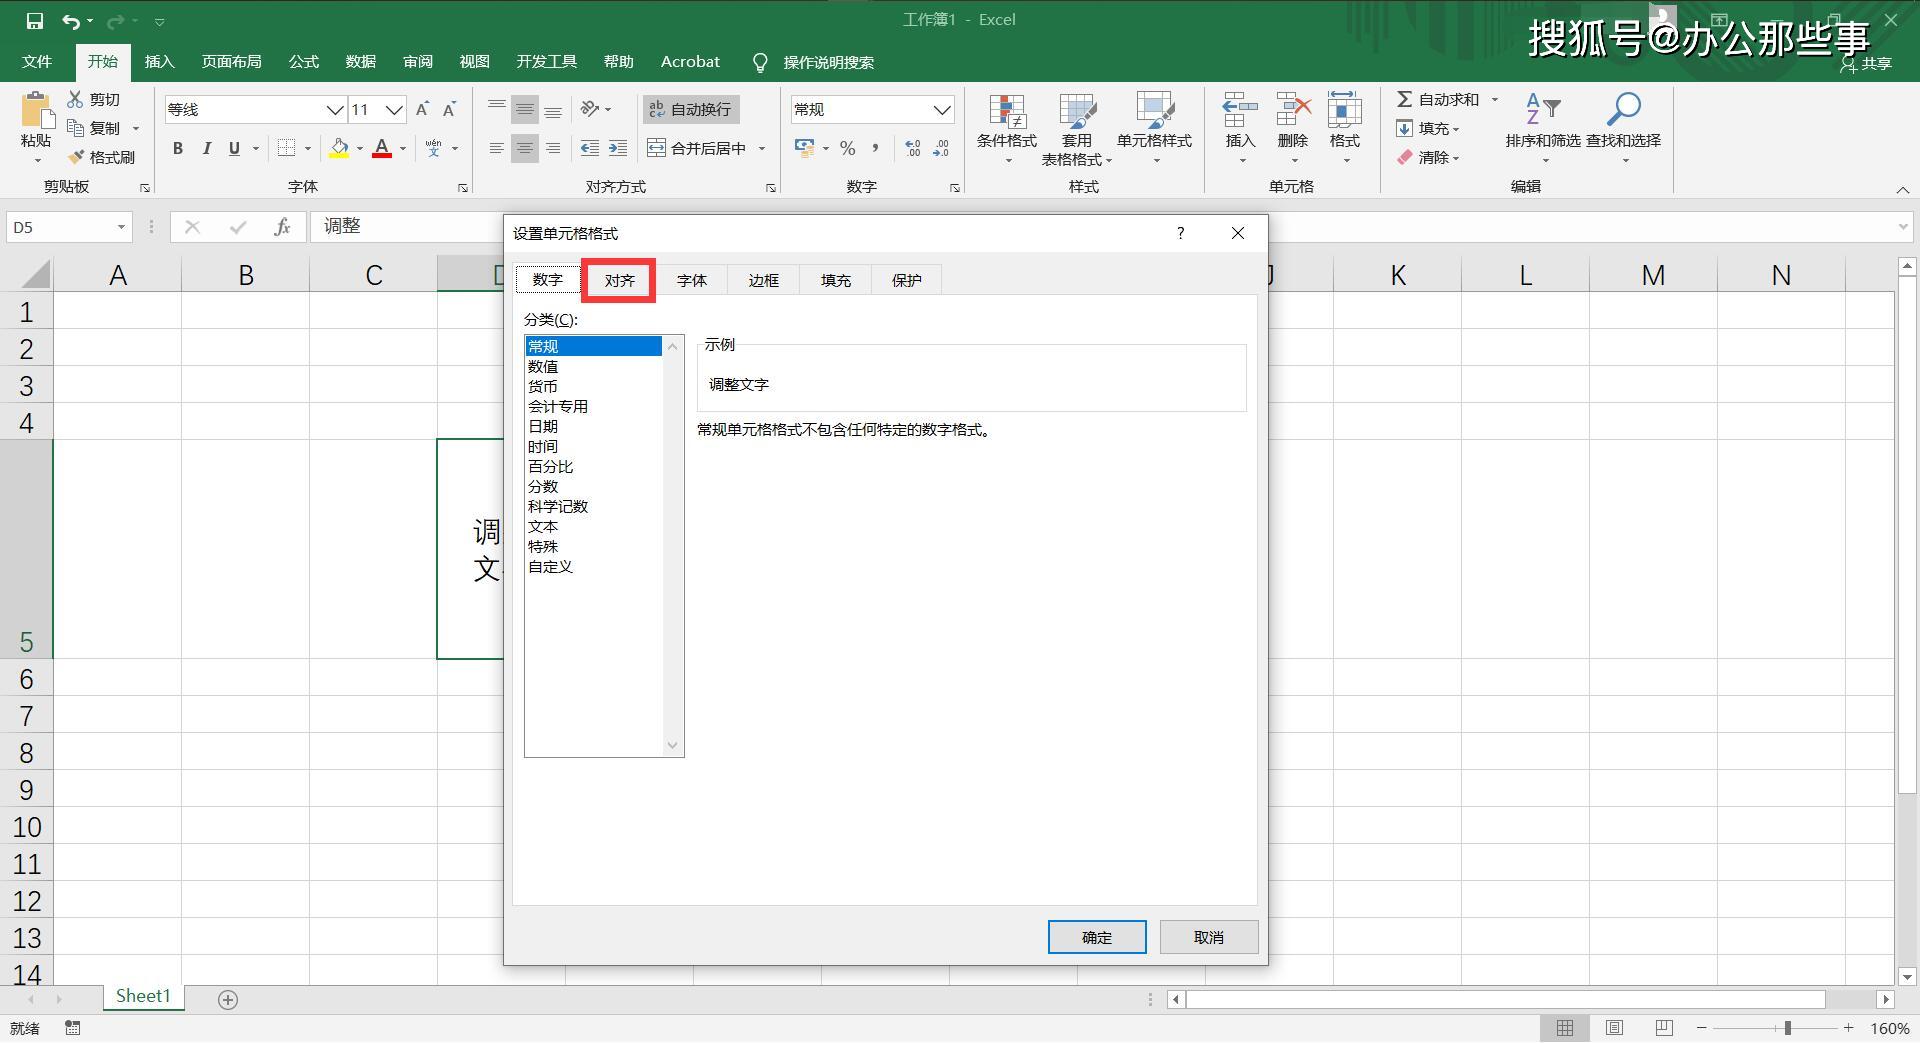Click the increase indent icon

tap(618, 148)
